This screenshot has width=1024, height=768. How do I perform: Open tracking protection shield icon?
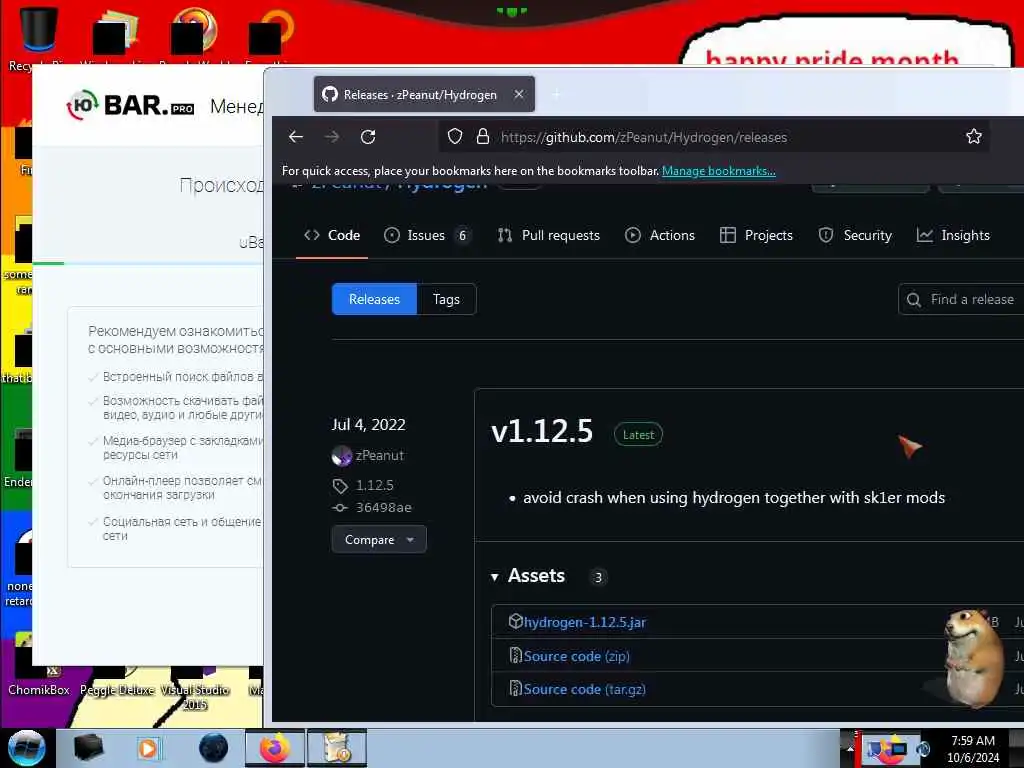point(455,136)
